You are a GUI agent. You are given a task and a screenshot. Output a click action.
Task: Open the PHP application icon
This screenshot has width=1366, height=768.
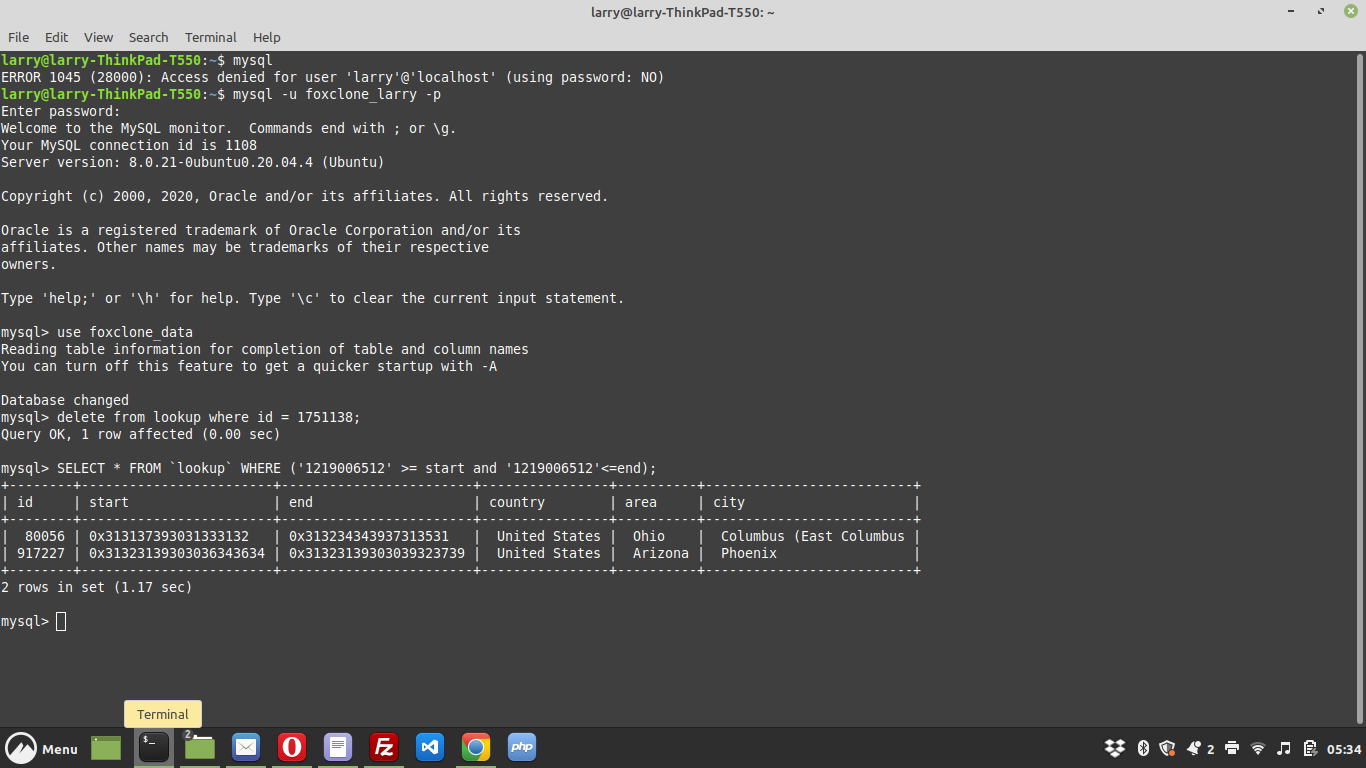[522, 748]
